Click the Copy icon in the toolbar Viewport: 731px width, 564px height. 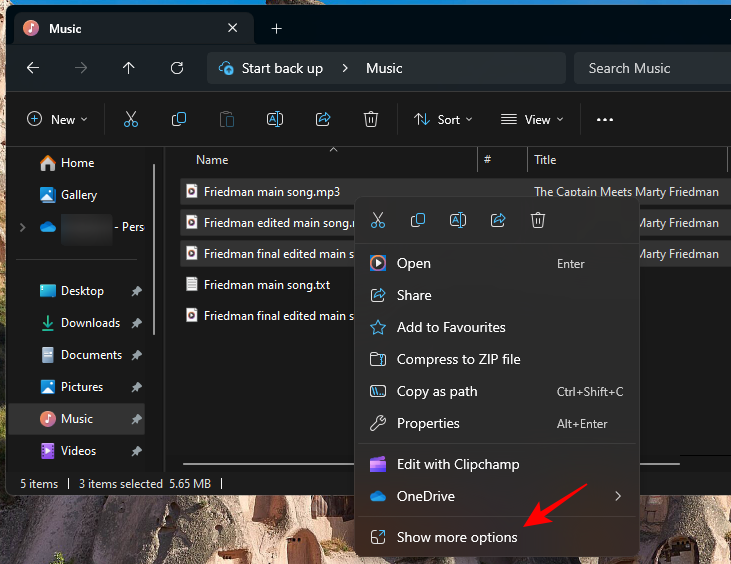pos(179,119)
